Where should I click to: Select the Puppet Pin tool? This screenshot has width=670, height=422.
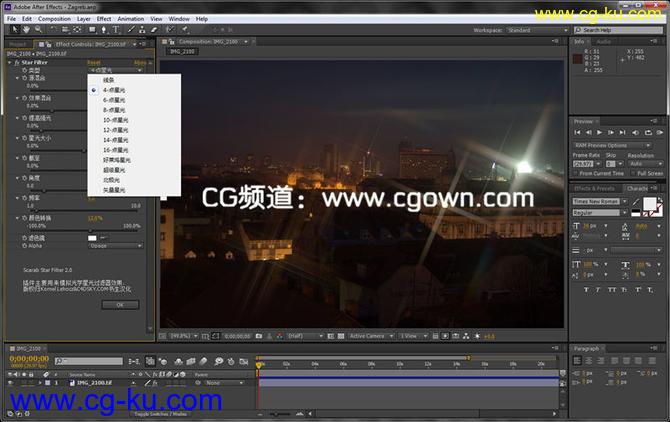pyautogui.click(x=185, y=29)
